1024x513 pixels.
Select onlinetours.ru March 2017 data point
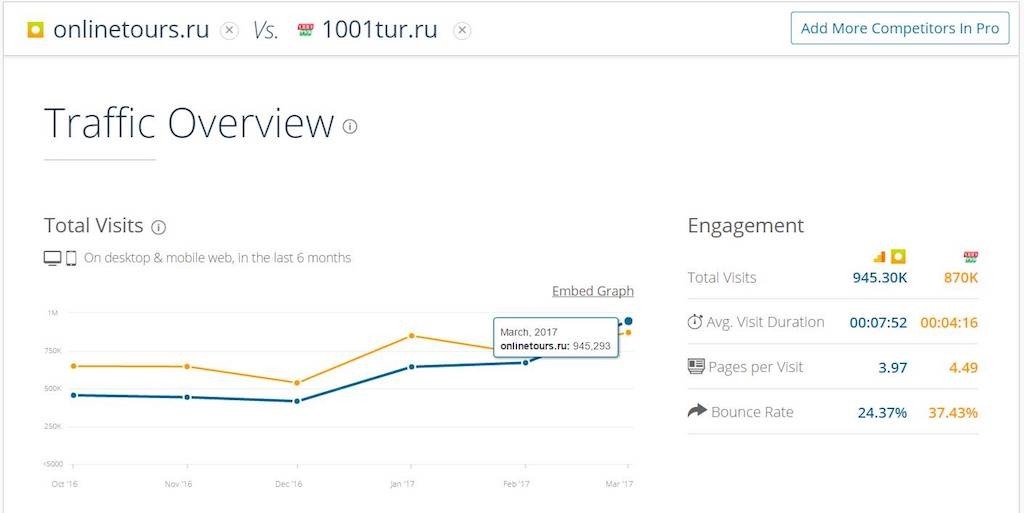pyautogui.click(x=628, y=320)
